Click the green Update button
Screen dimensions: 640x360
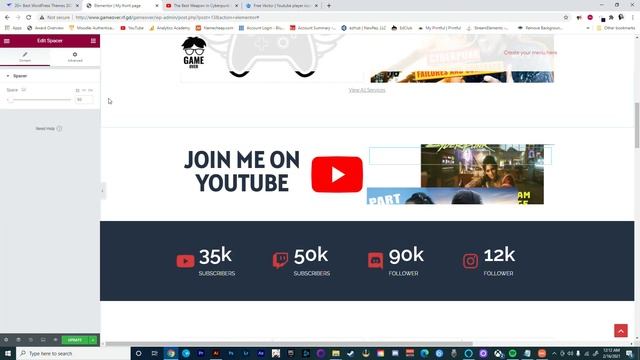click(x=75, y=340)
